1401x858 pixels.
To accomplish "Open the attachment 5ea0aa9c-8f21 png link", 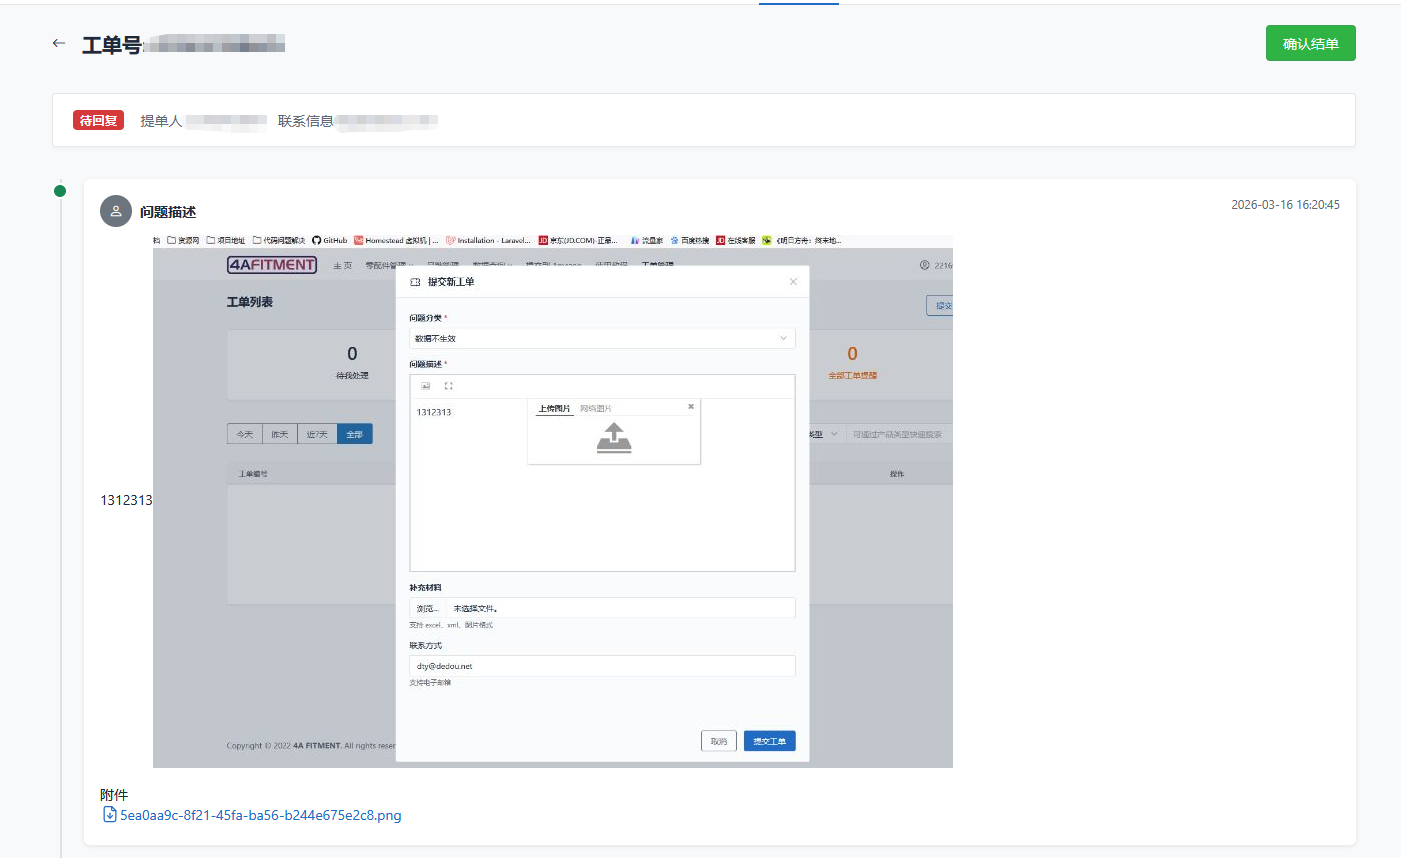I will click(x=260, y=815).
